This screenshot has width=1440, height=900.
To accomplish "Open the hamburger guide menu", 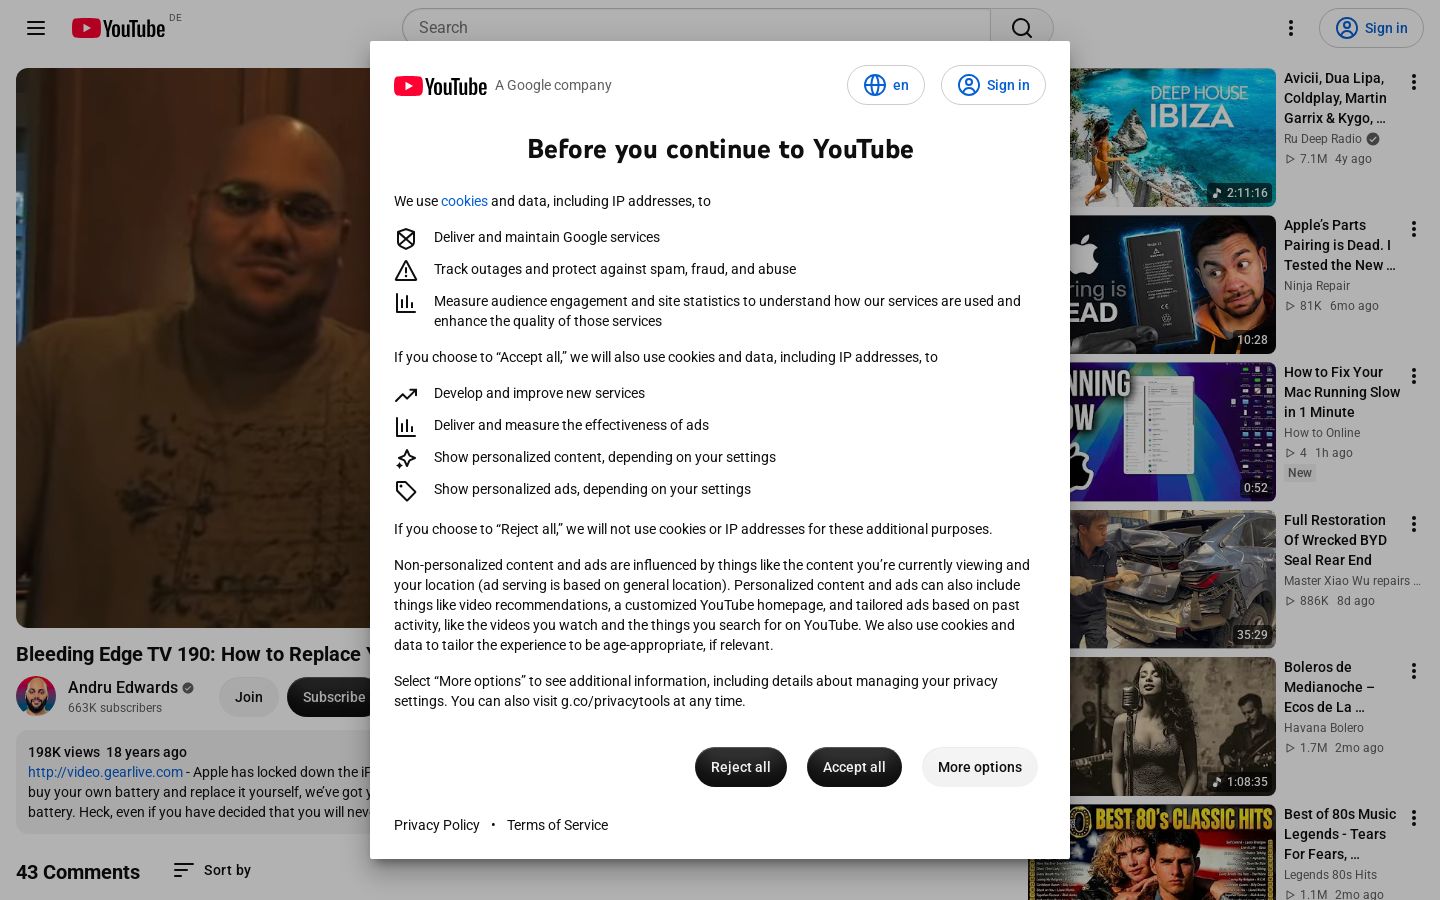I will pos(36,28).
